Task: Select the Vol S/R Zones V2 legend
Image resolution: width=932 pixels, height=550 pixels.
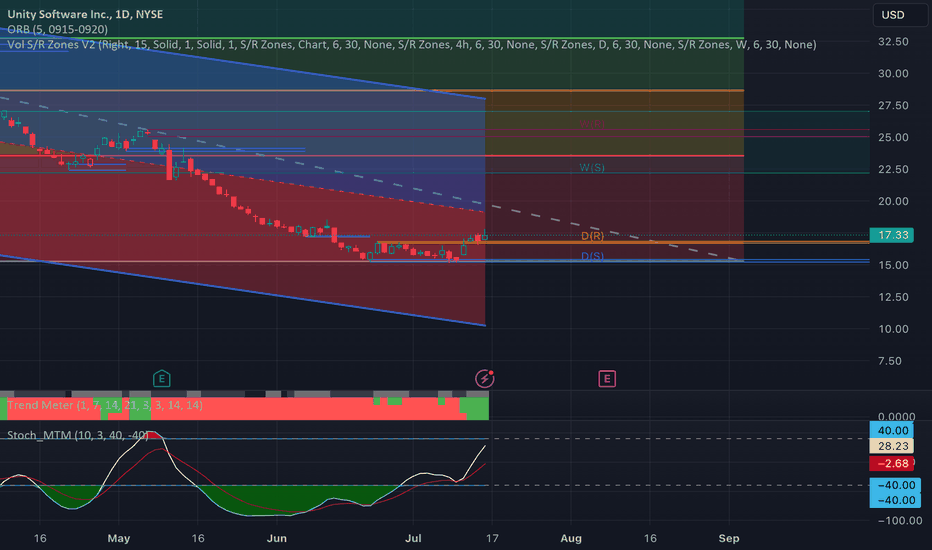Action: pos(411,45)
